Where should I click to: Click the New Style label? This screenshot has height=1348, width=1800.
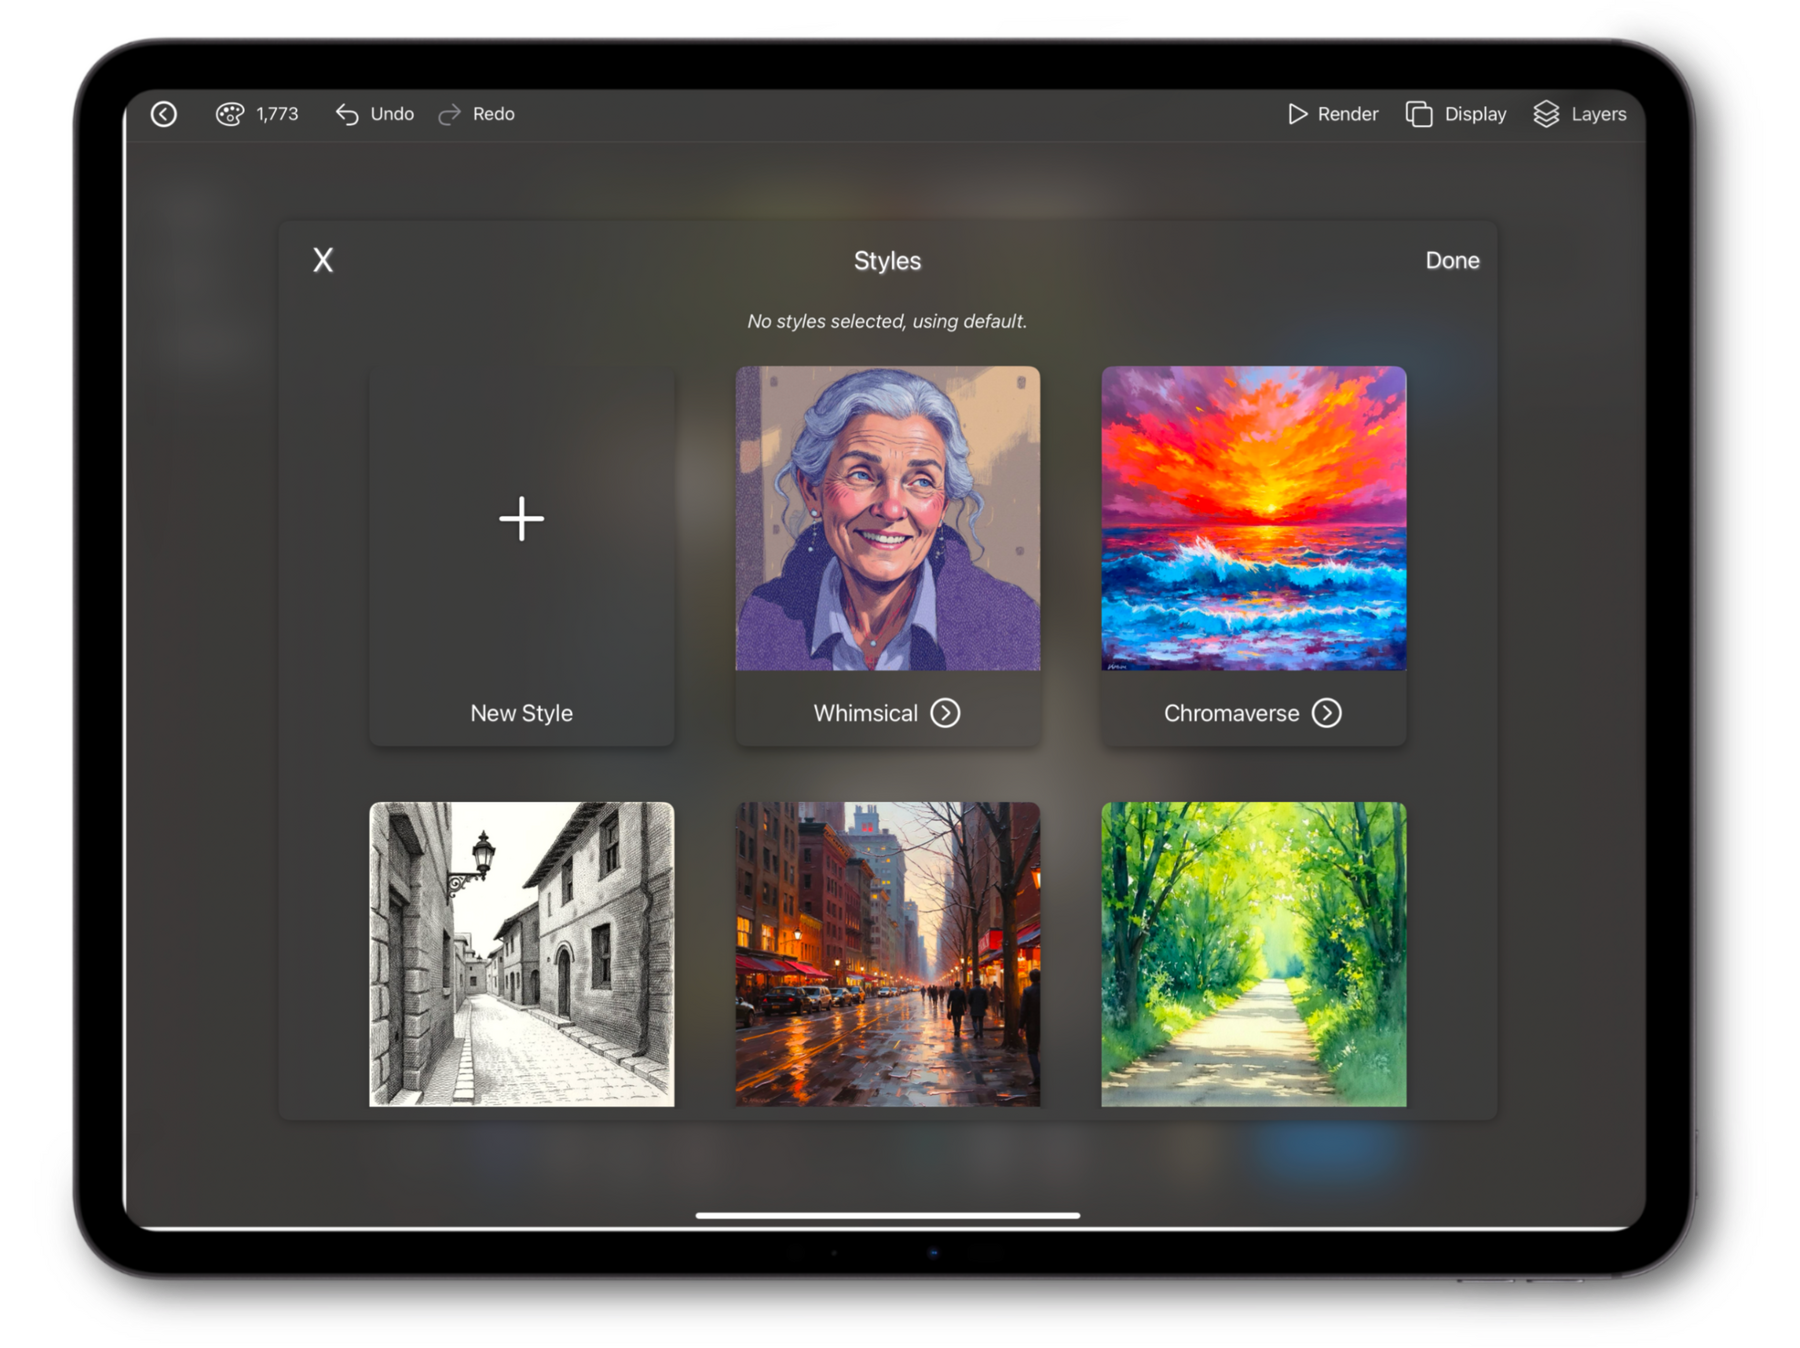(x=521, y=713)
